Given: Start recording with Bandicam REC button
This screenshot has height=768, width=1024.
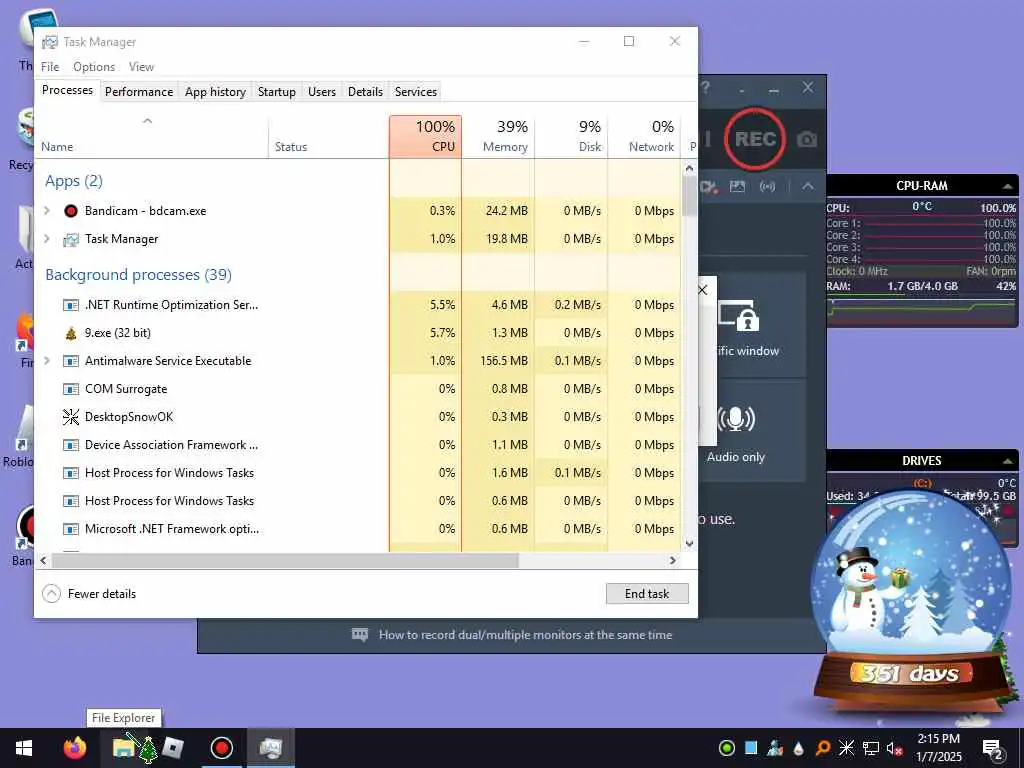Looking at the screenshot, I should point(755,139).
